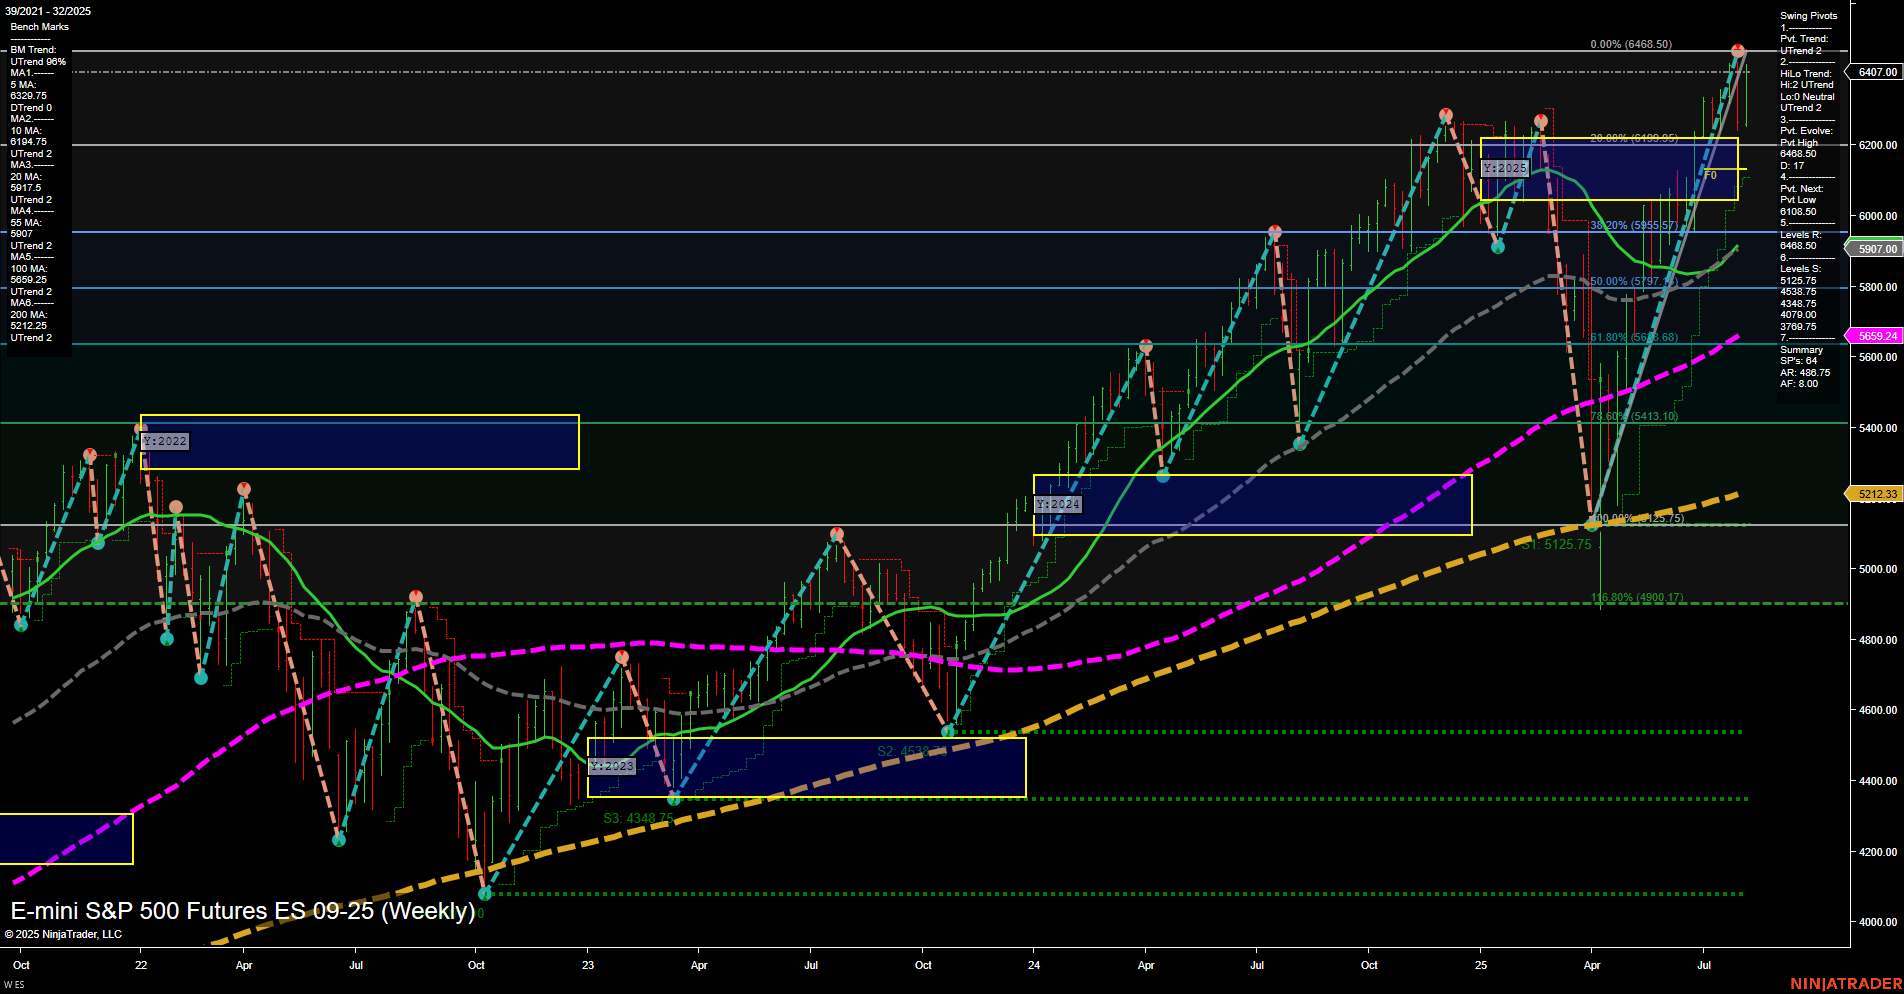Click the 20 MA value 5917.5

(x=26, y=188)
